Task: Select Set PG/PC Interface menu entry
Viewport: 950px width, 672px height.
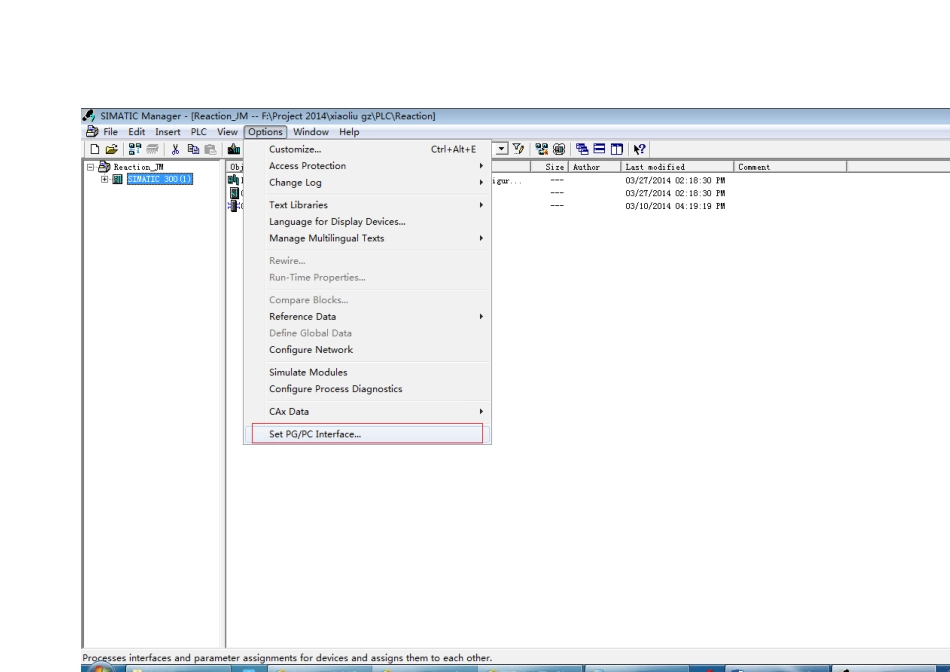Action: click(x=315, y=434)
